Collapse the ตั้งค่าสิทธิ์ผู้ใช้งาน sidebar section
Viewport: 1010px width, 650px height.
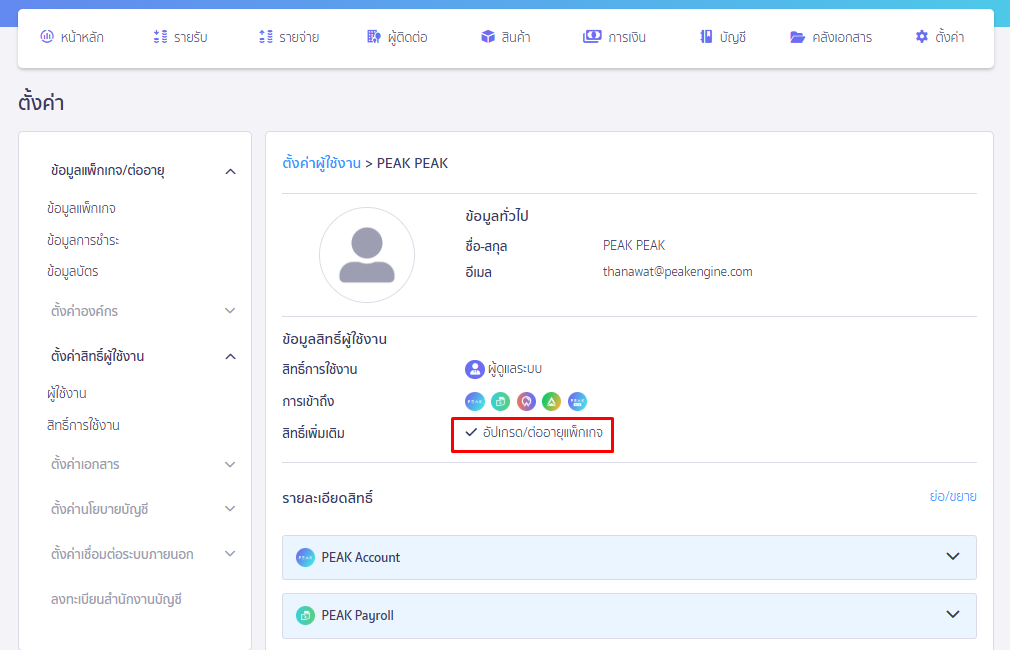(x=230, y=356)
